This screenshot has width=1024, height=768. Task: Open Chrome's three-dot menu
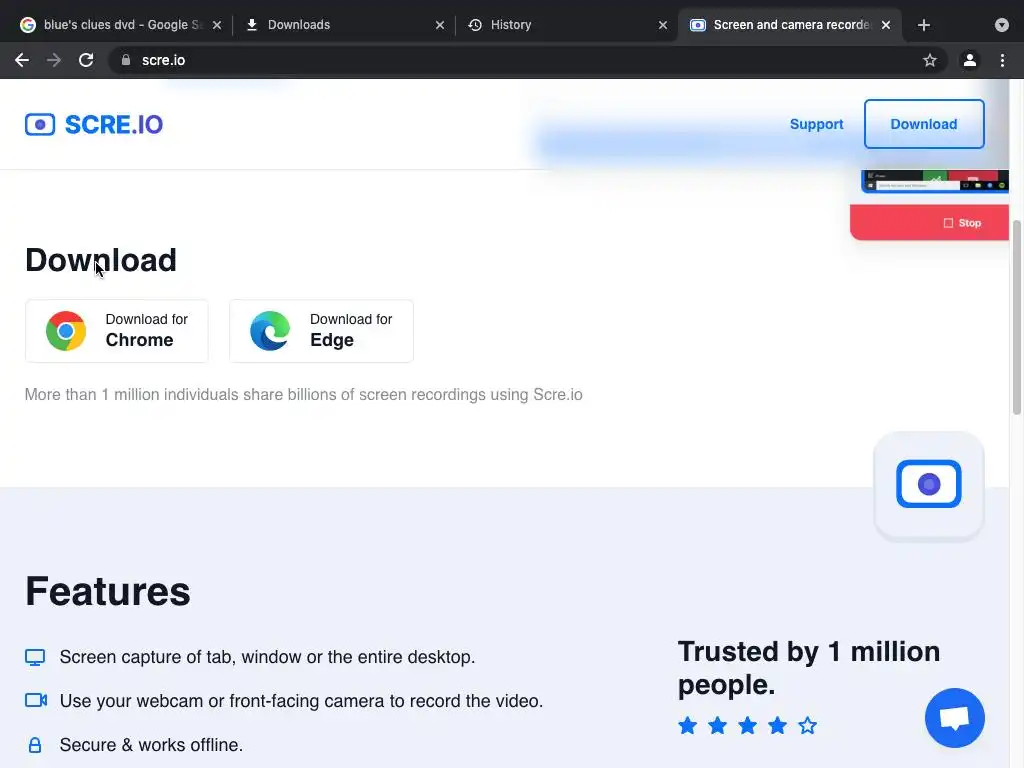(x=1002, y=60)
